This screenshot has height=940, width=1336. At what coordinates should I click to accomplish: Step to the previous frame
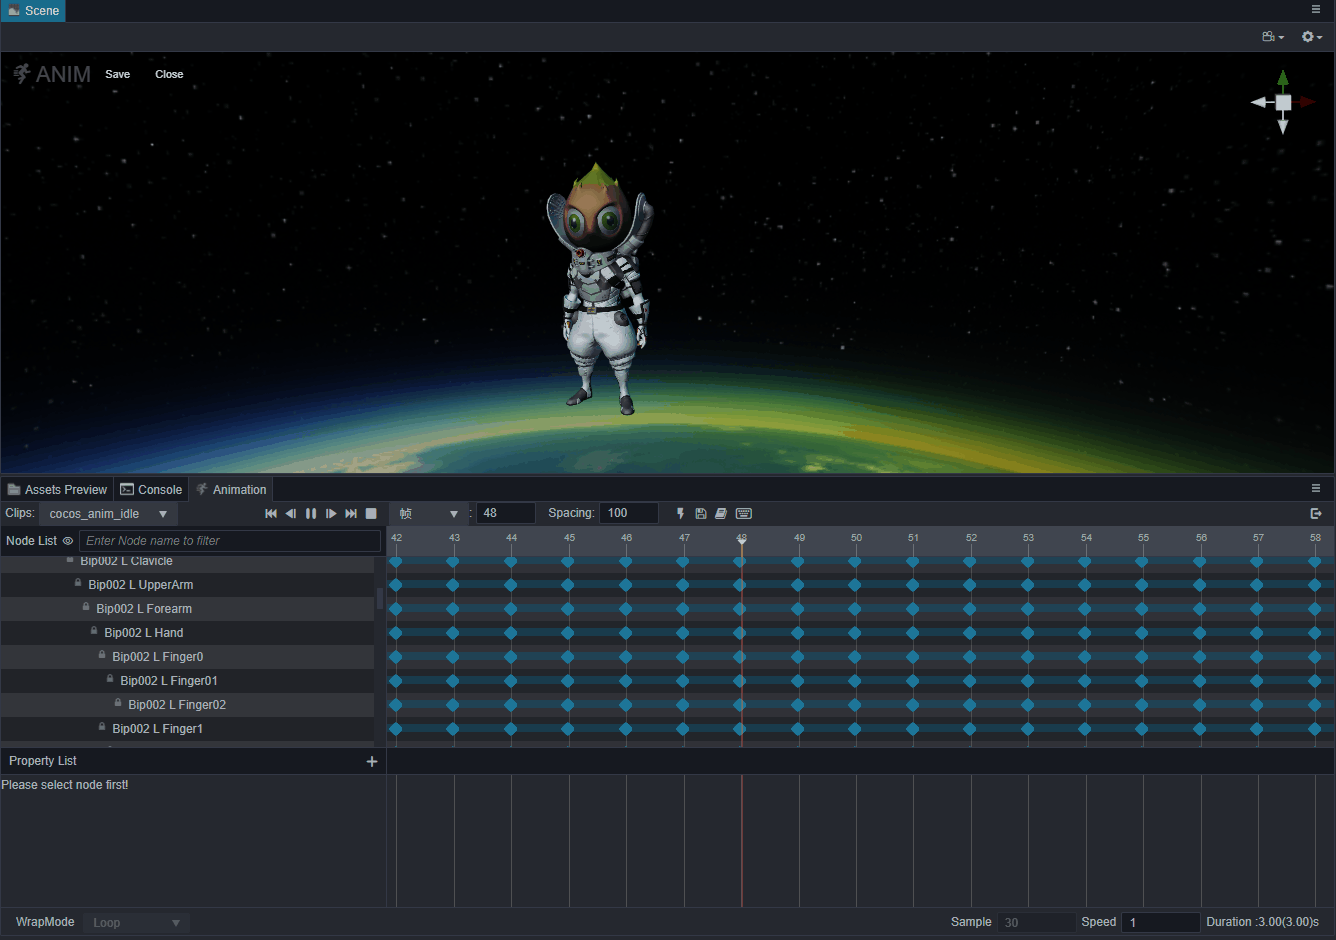click(x=291, y=513)
